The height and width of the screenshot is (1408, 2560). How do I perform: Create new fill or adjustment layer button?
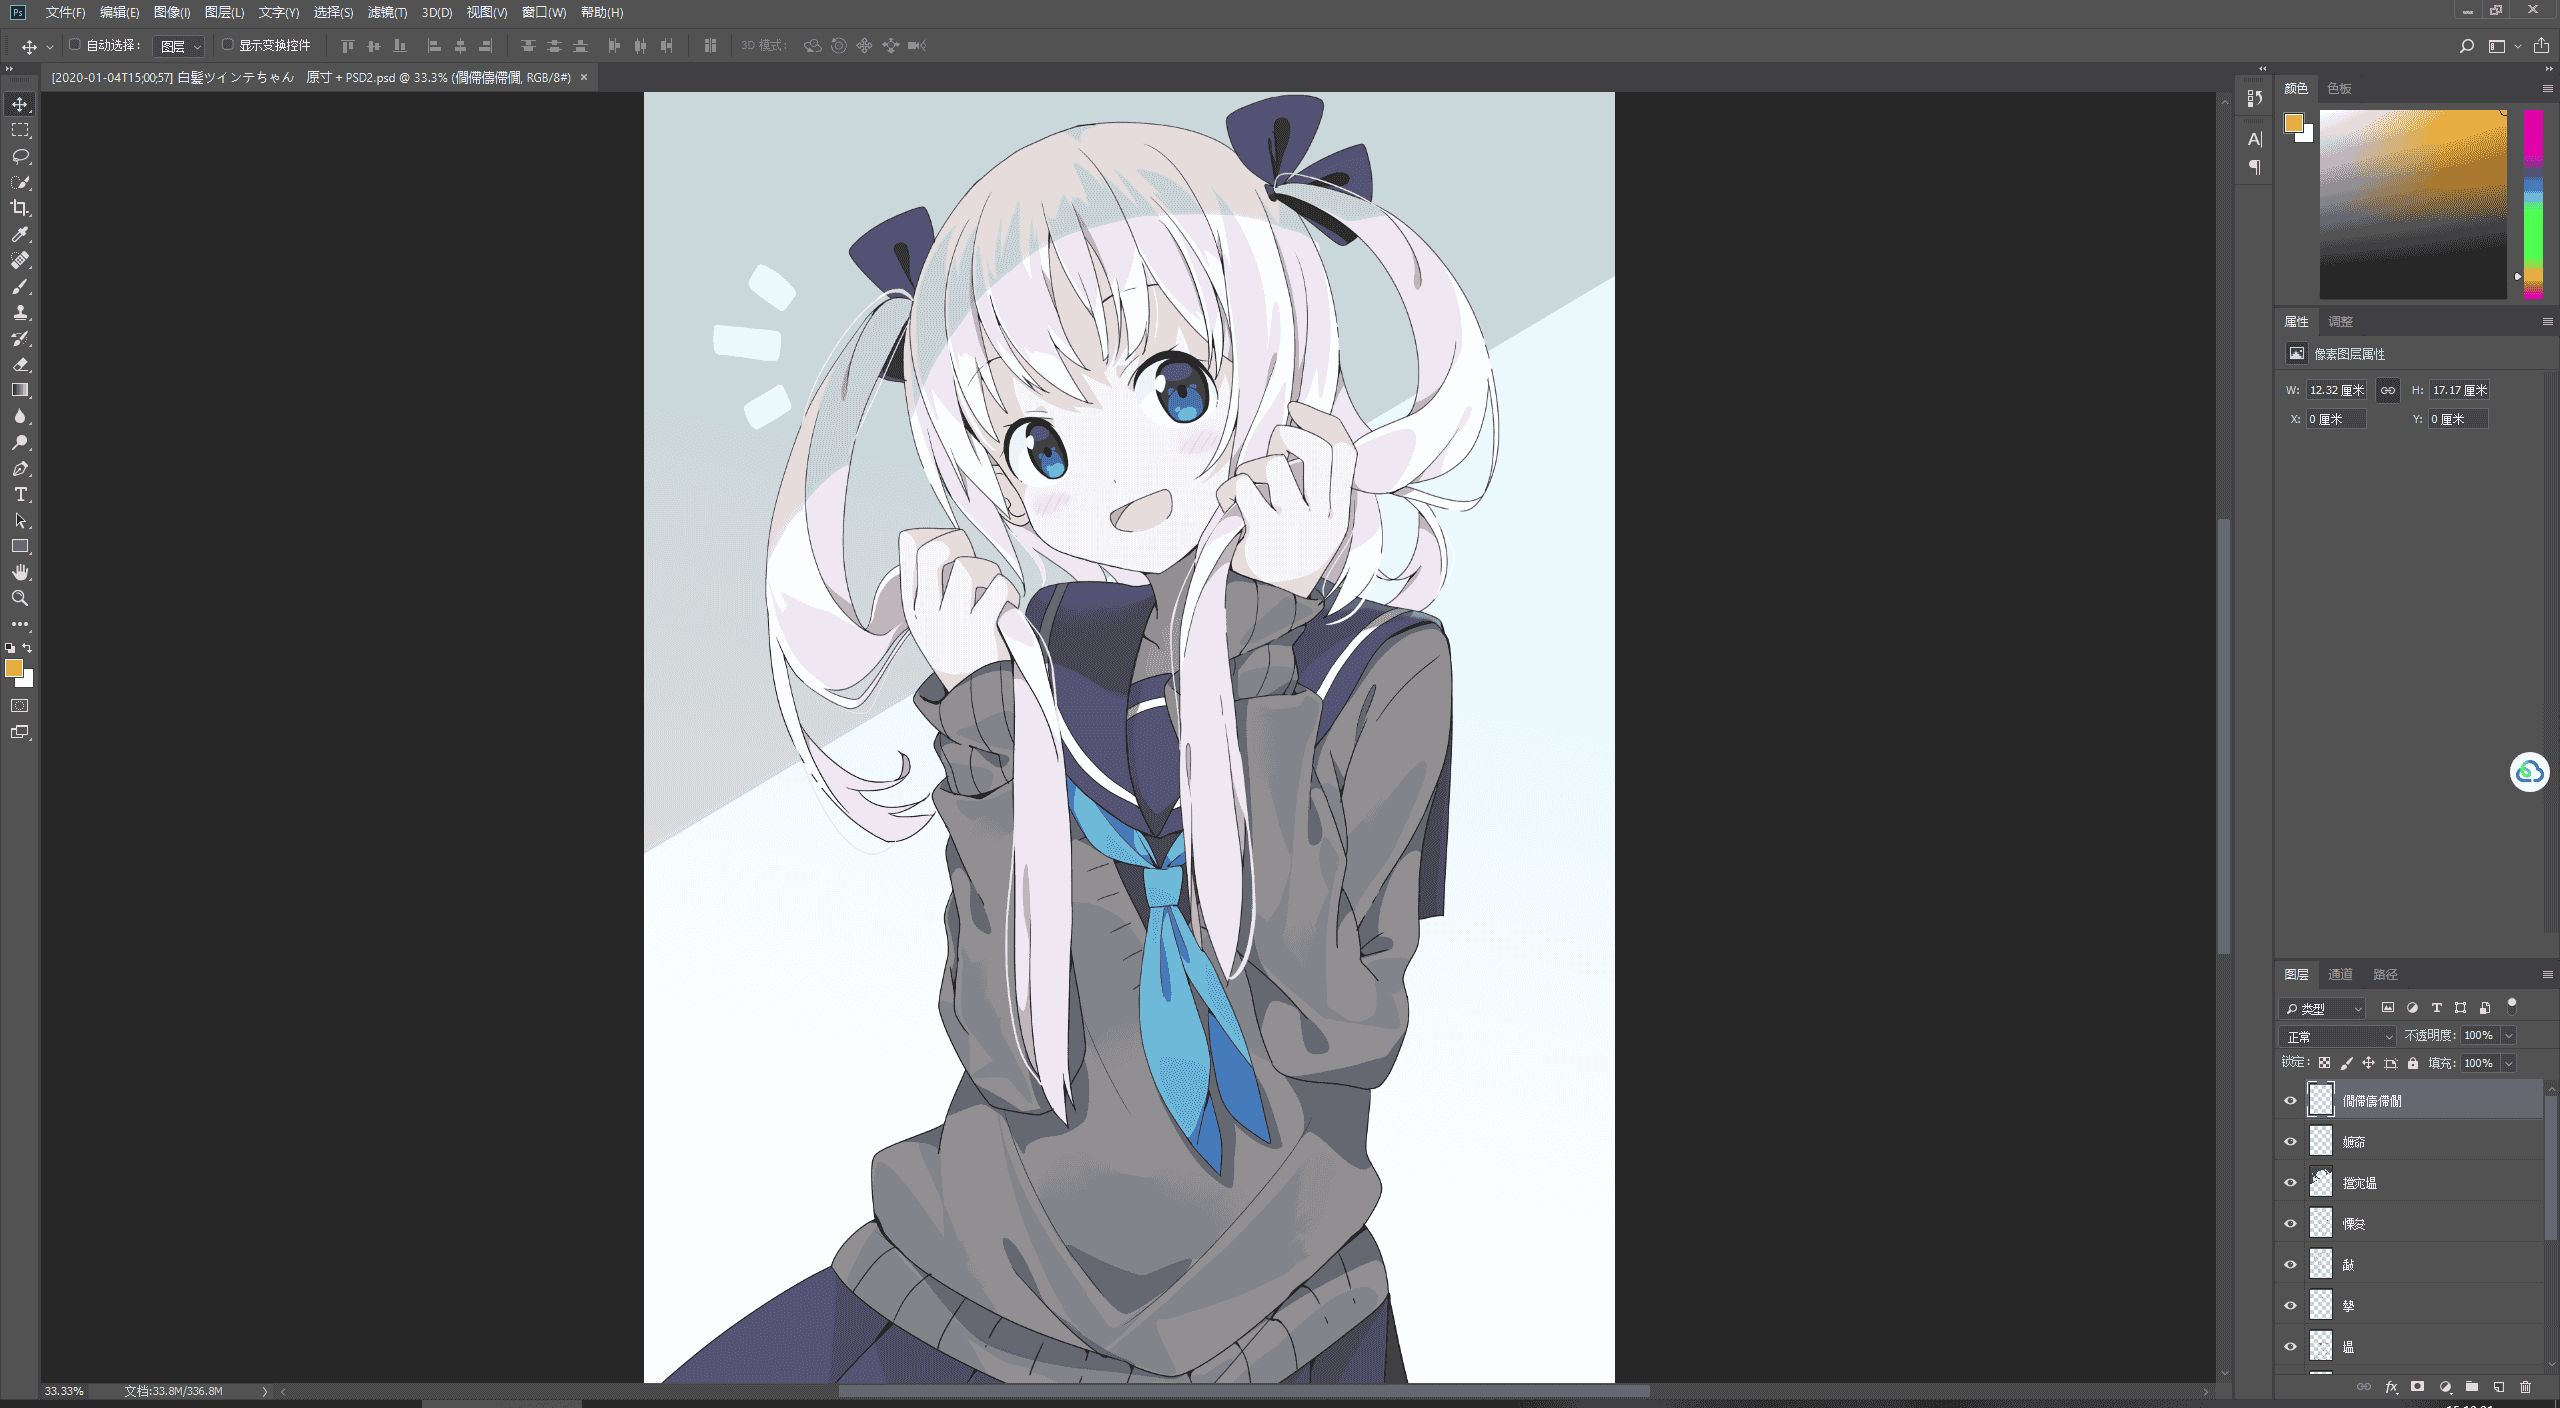(2445, 1387)
